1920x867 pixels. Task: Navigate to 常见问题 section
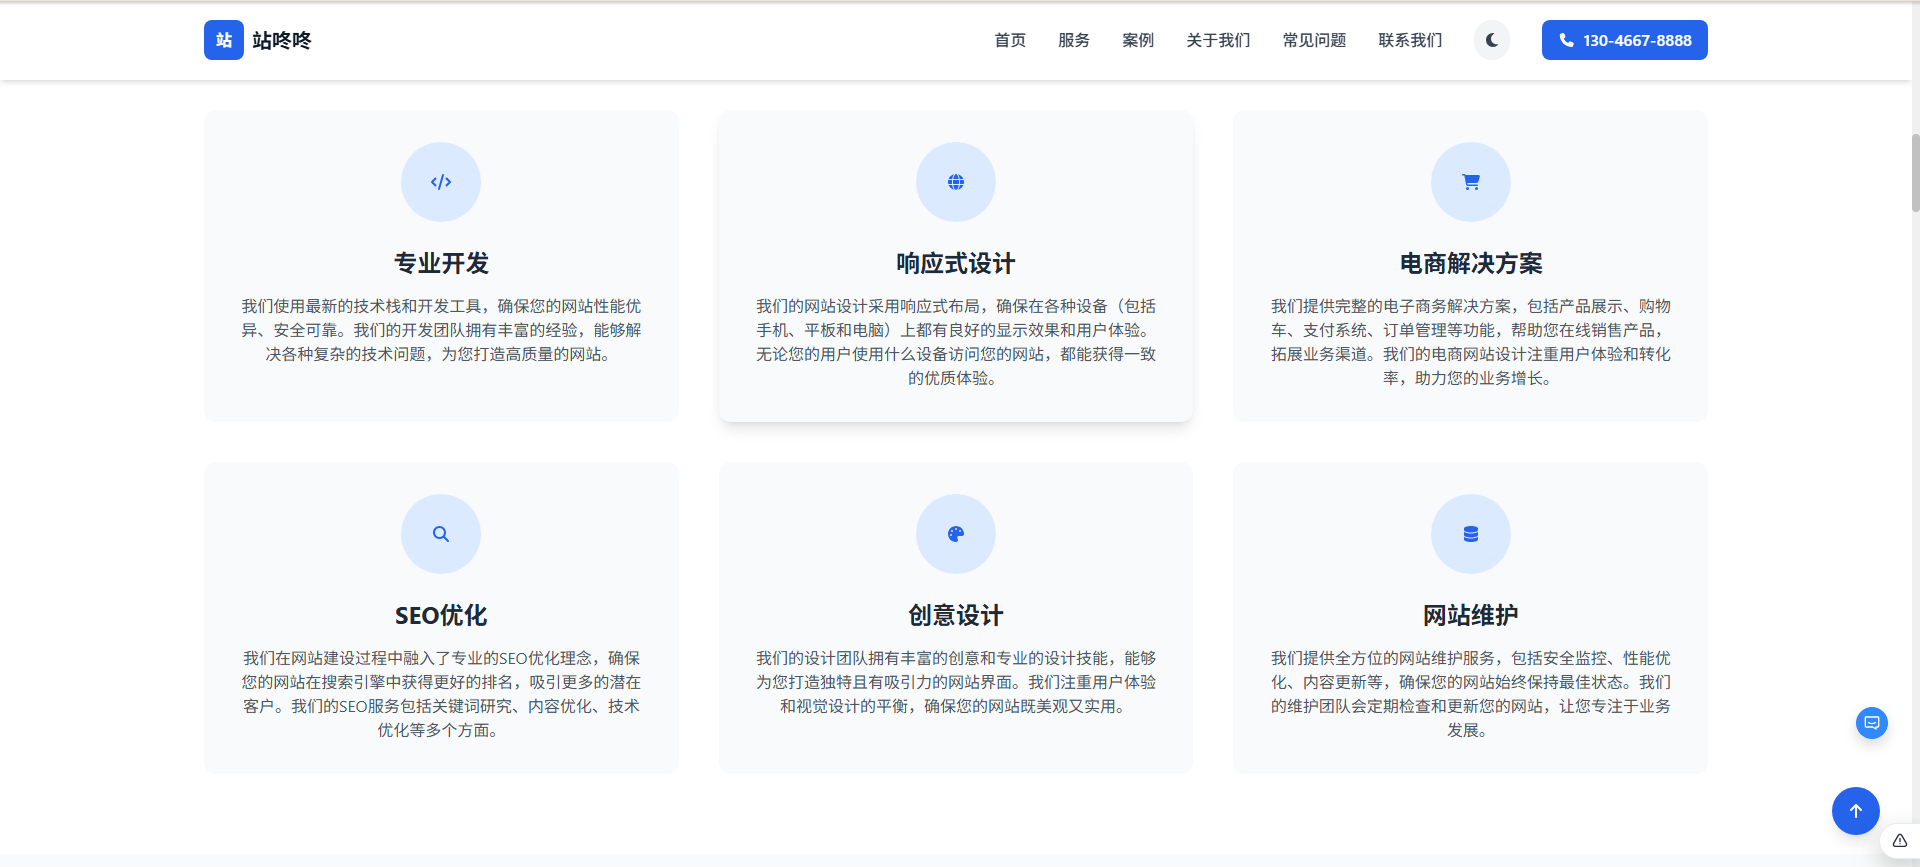[1313, 40]
